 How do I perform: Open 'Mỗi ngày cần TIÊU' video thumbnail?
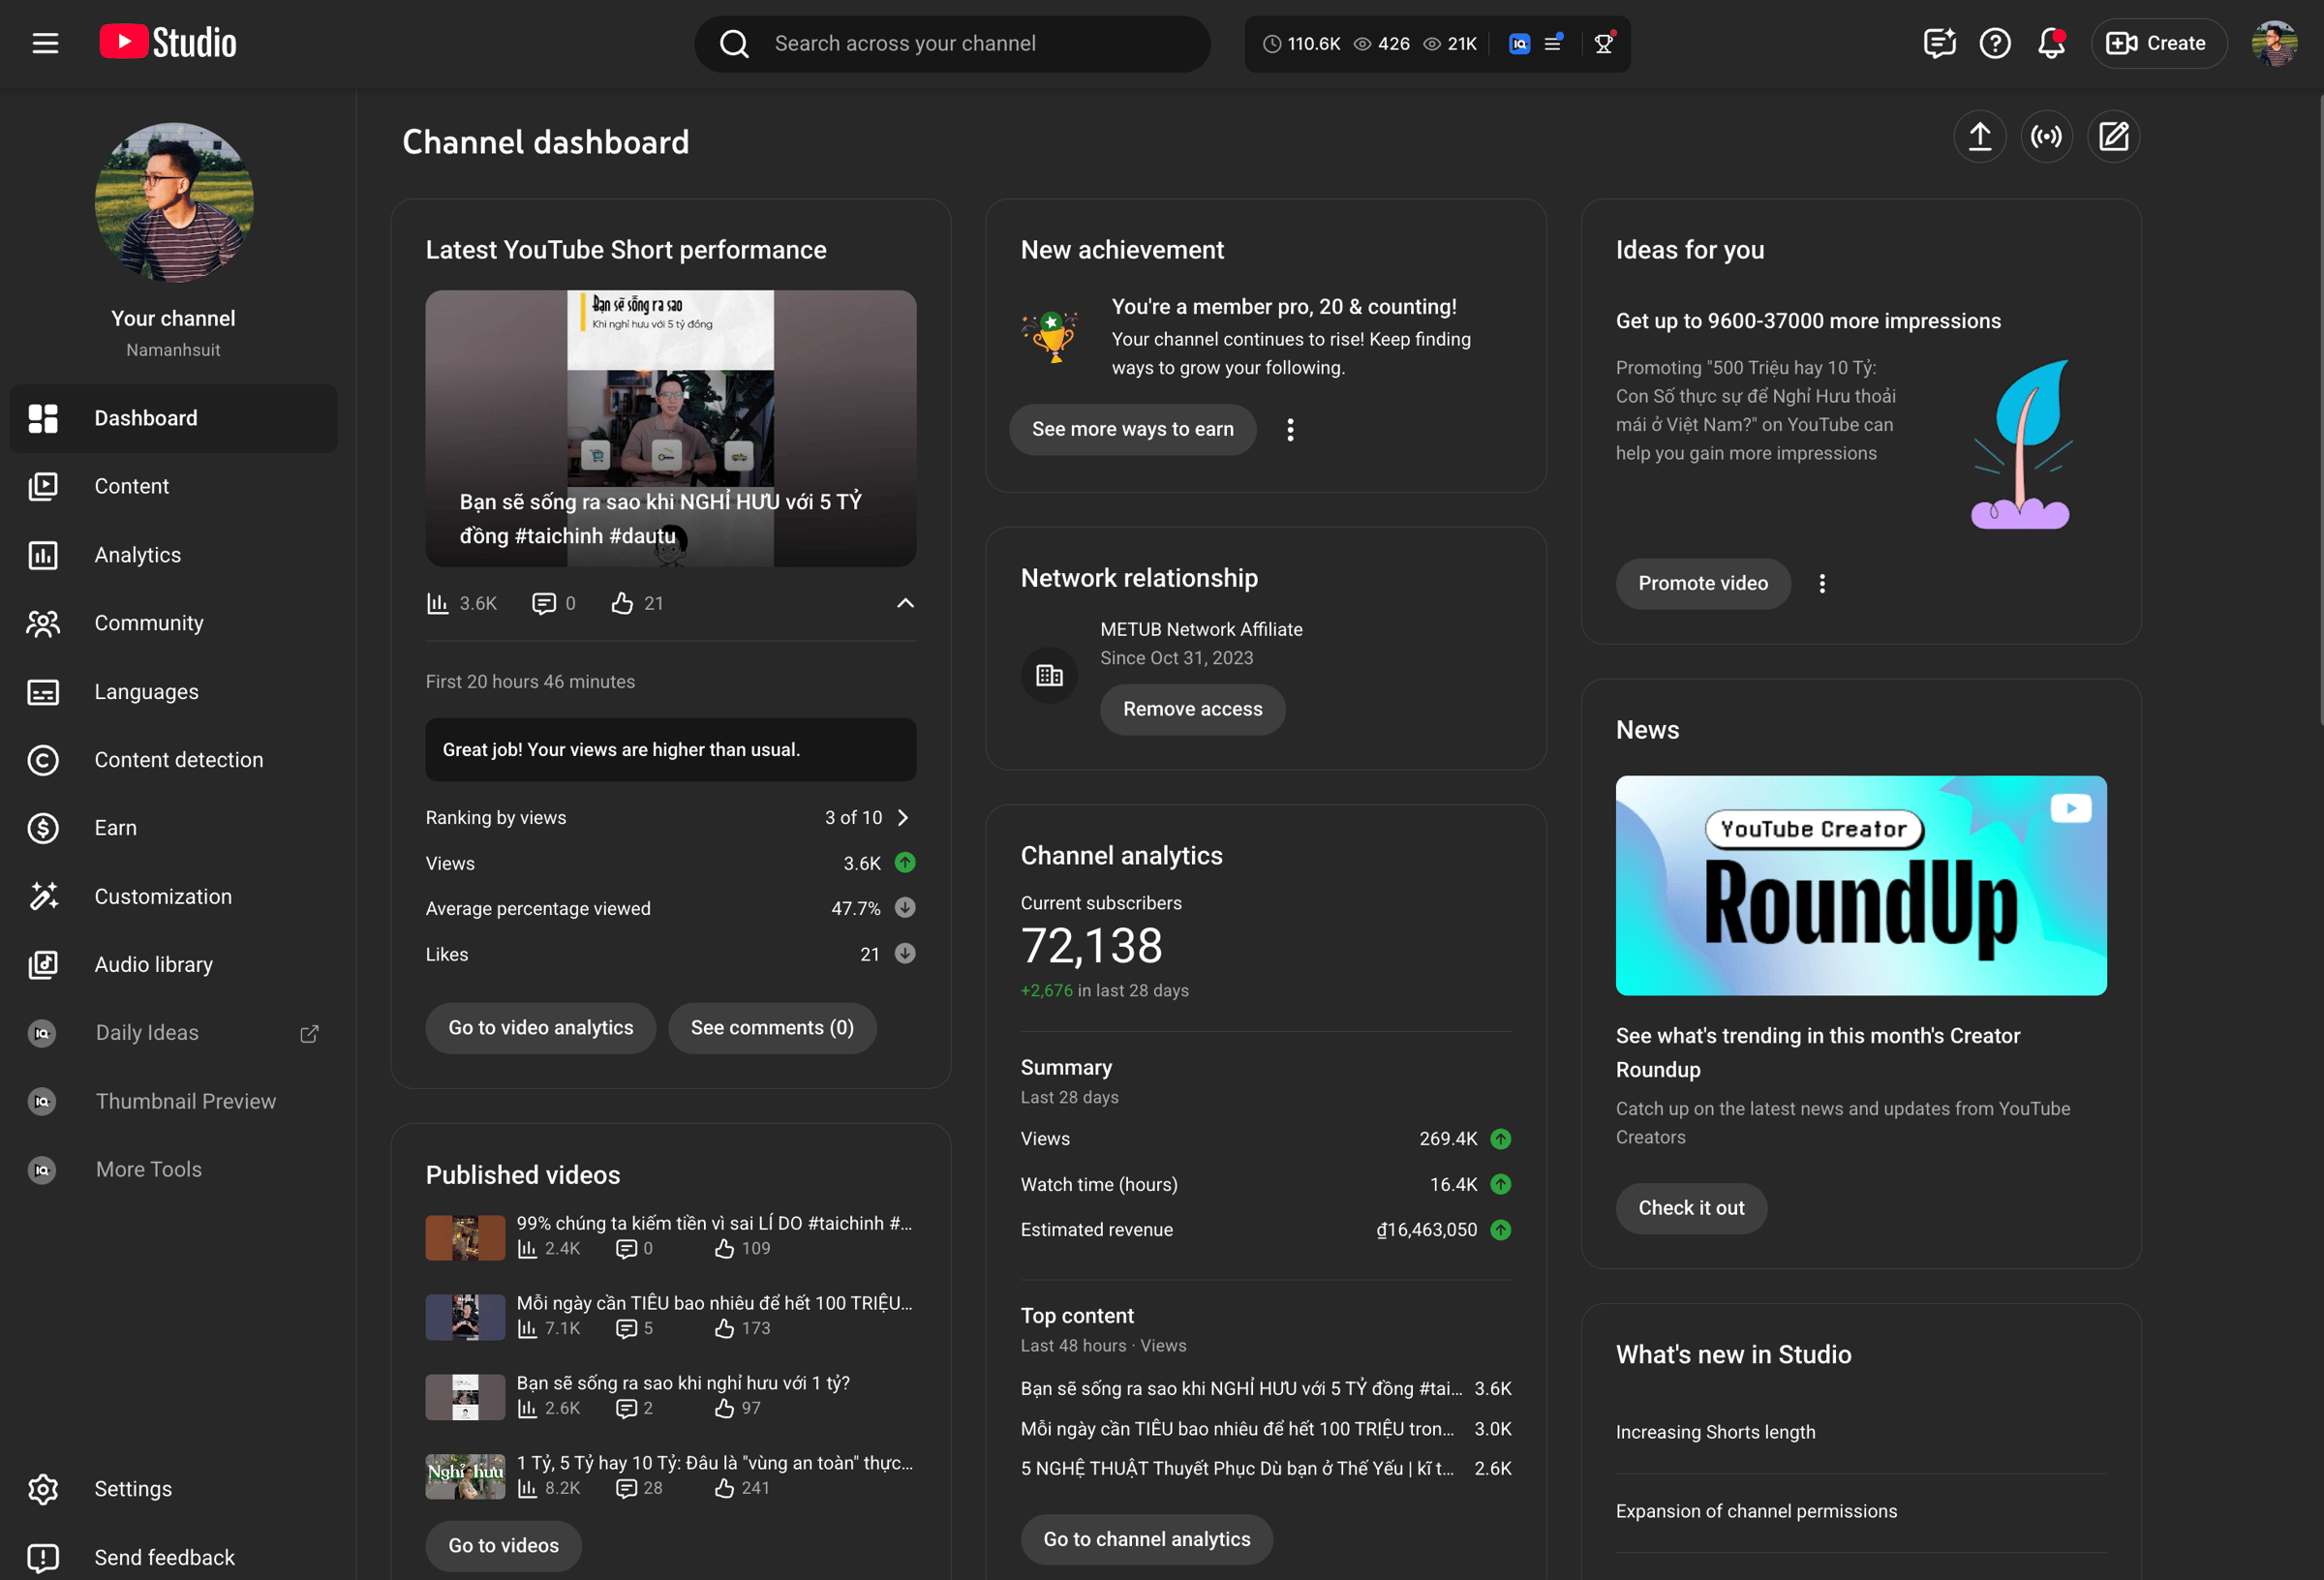point(465,1317)
